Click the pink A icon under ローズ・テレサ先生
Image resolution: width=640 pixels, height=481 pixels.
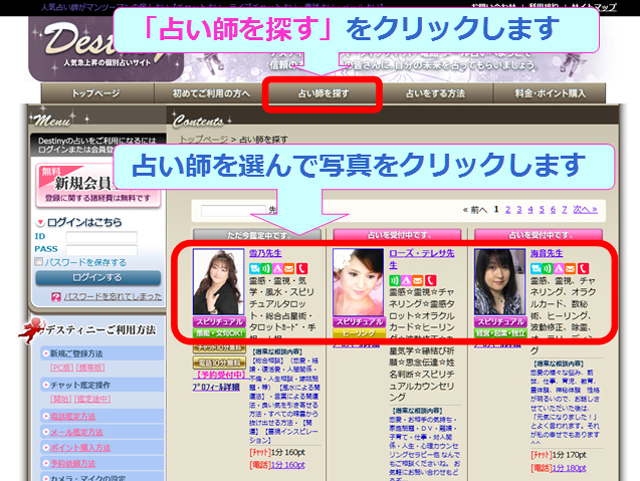pyautogui.click(x=406, y=281)
